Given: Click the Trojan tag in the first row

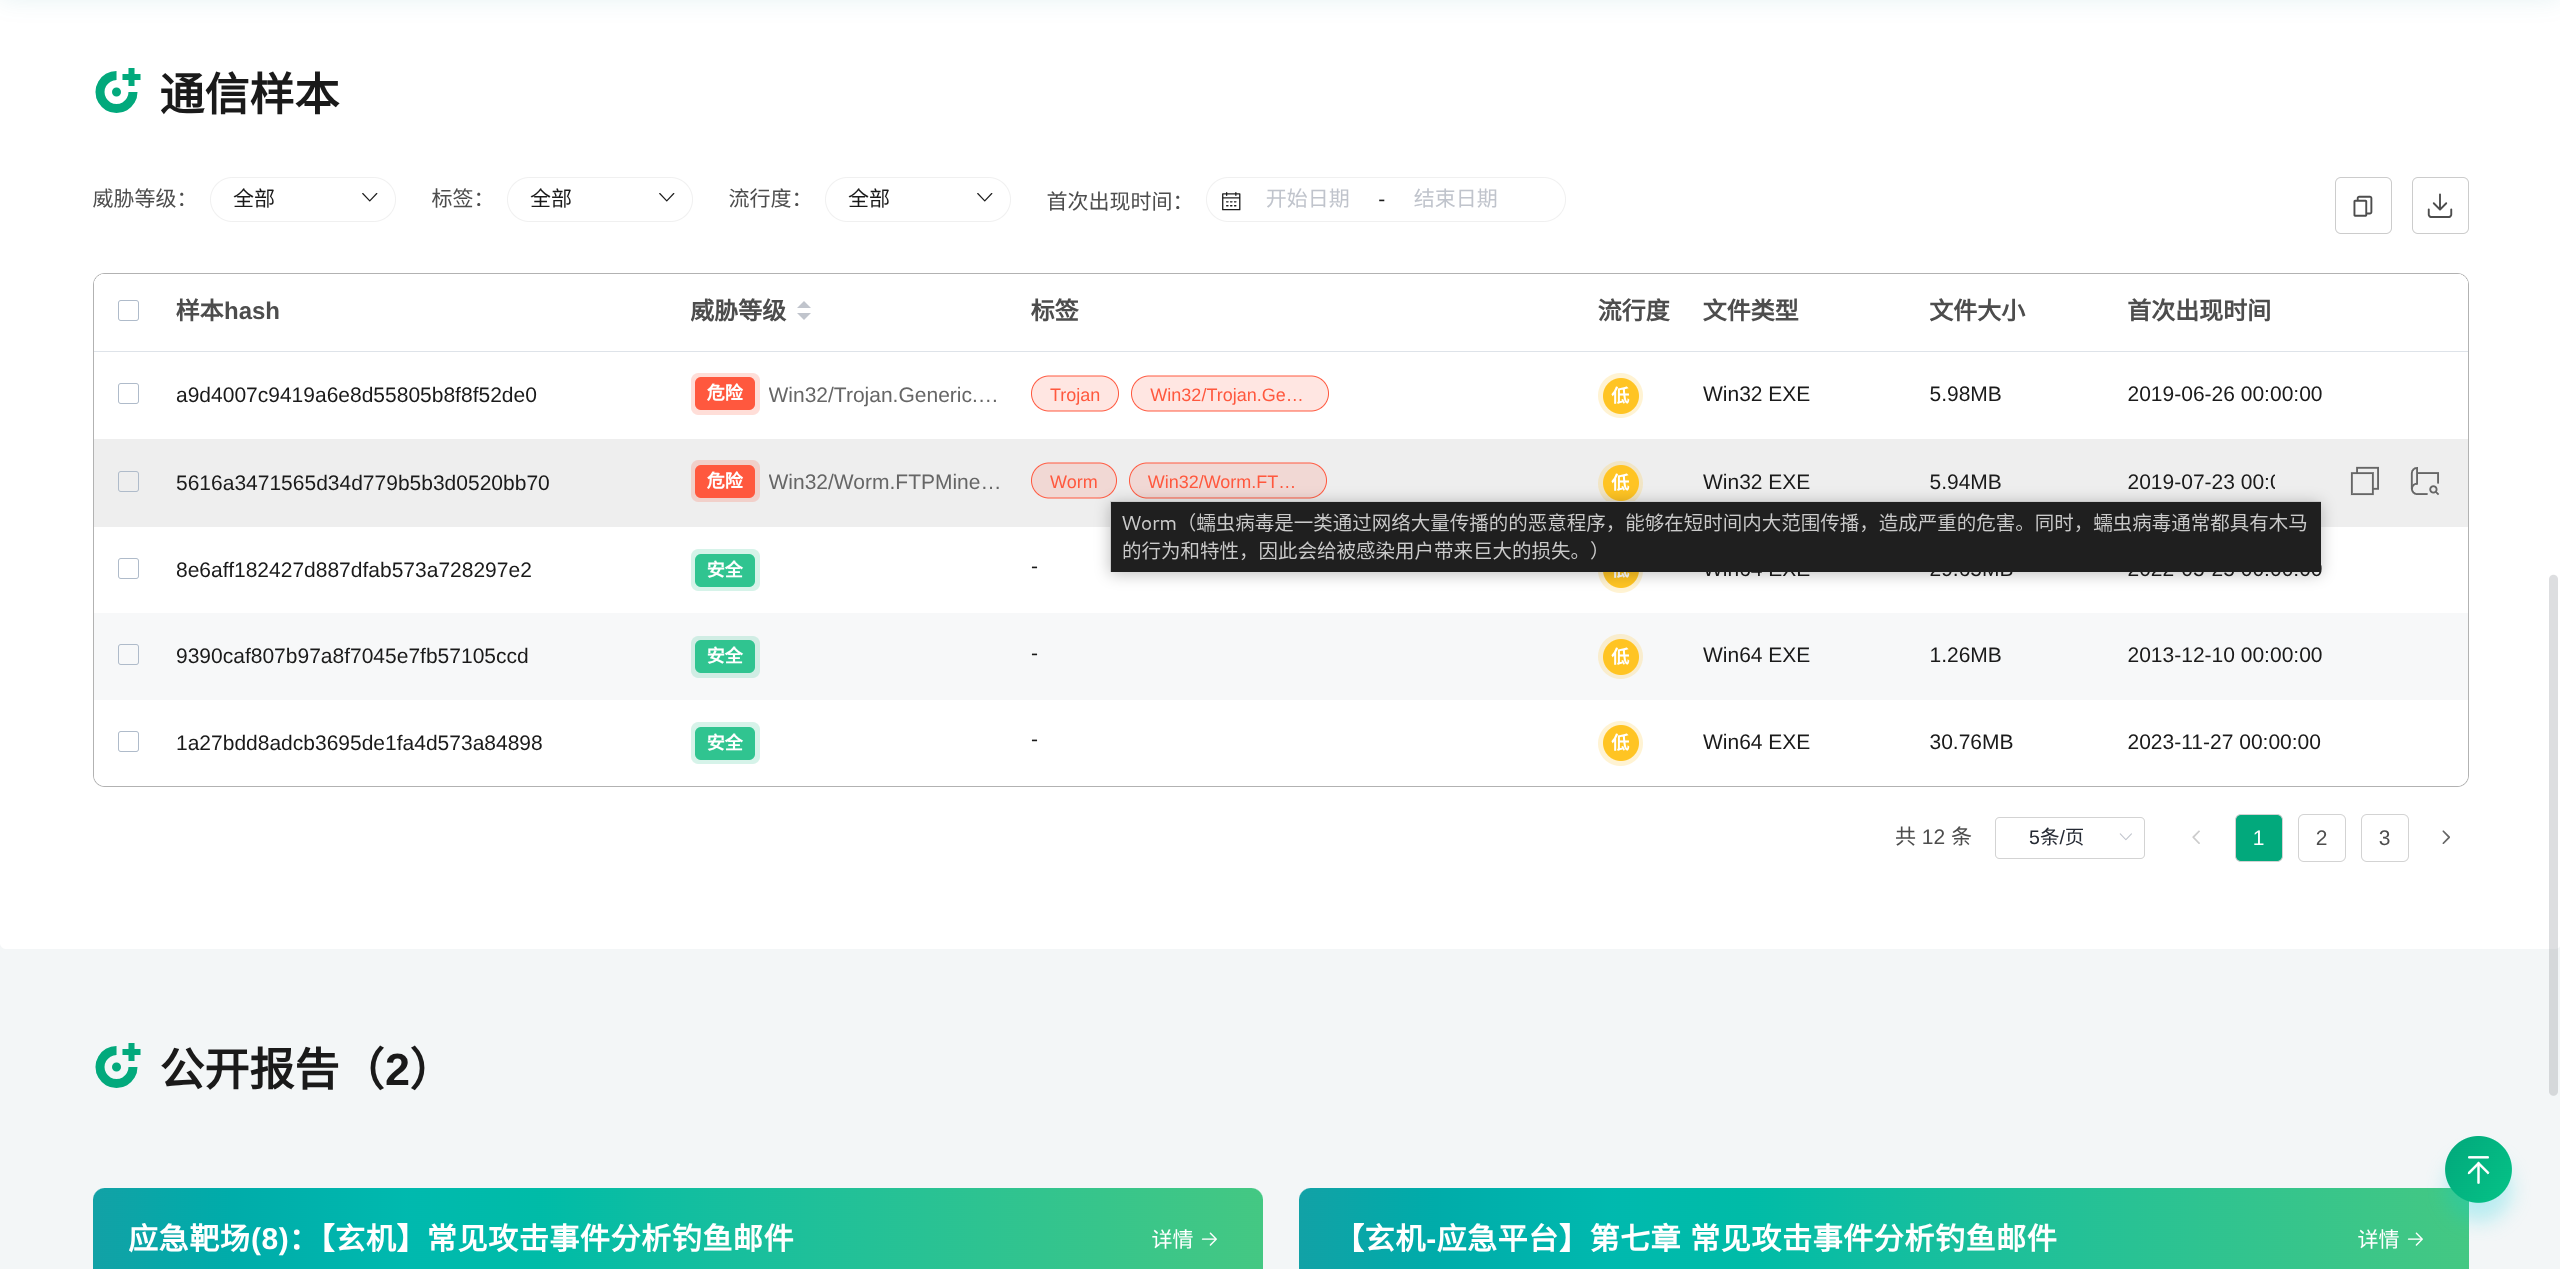Looking at the screenshot, I should [x=1074, y=394].
